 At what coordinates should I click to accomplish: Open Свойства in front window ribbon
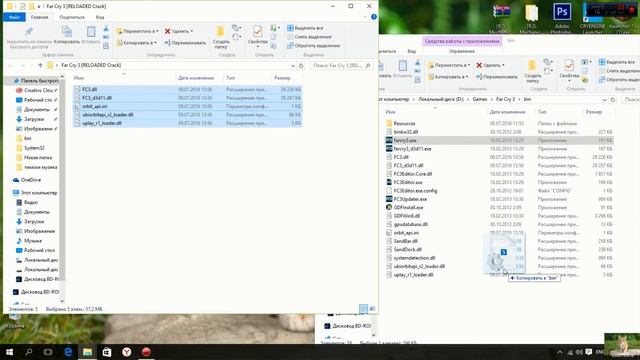(258, 37)
